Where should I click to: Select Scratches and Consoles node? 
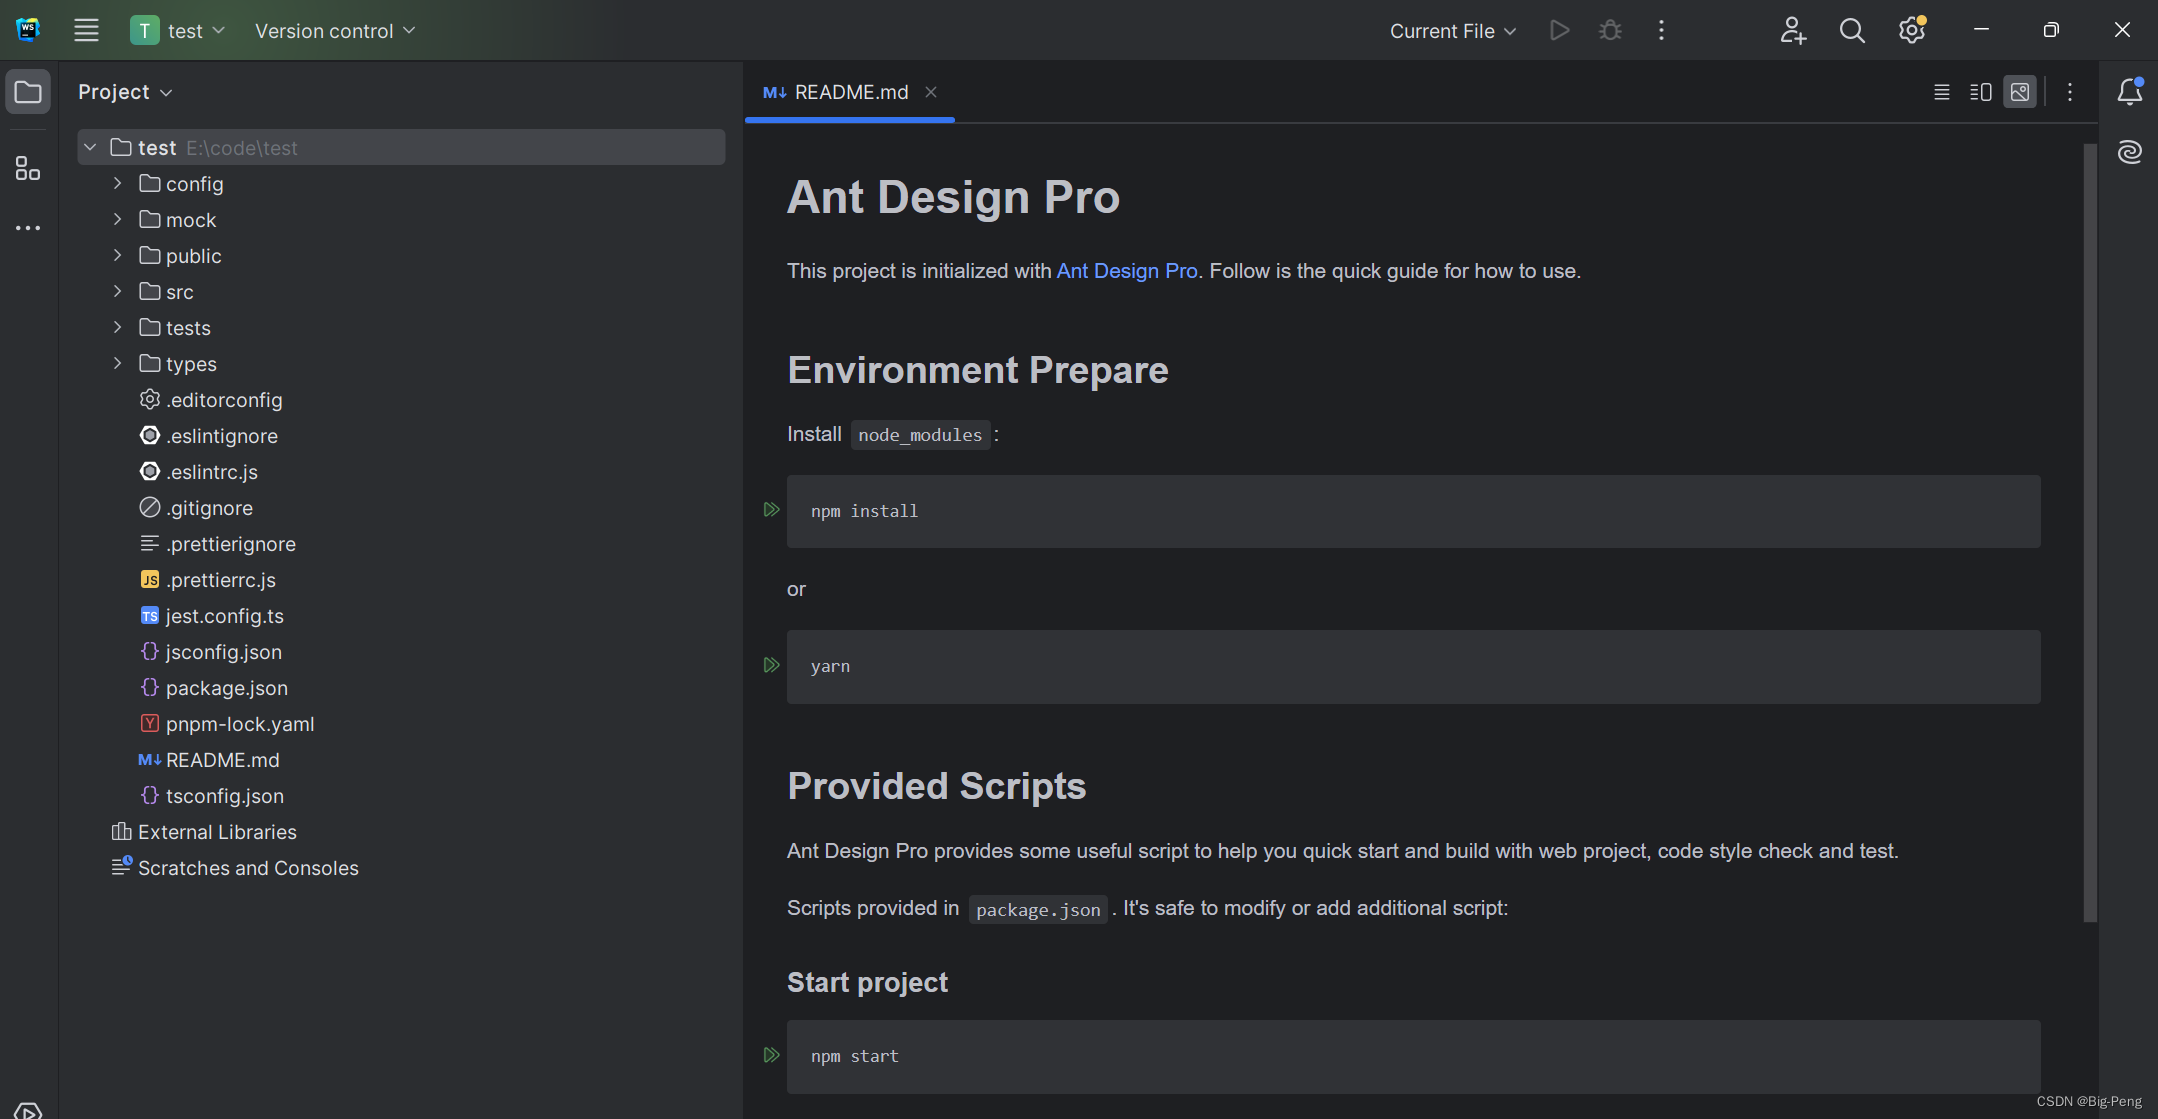[235, 868]
